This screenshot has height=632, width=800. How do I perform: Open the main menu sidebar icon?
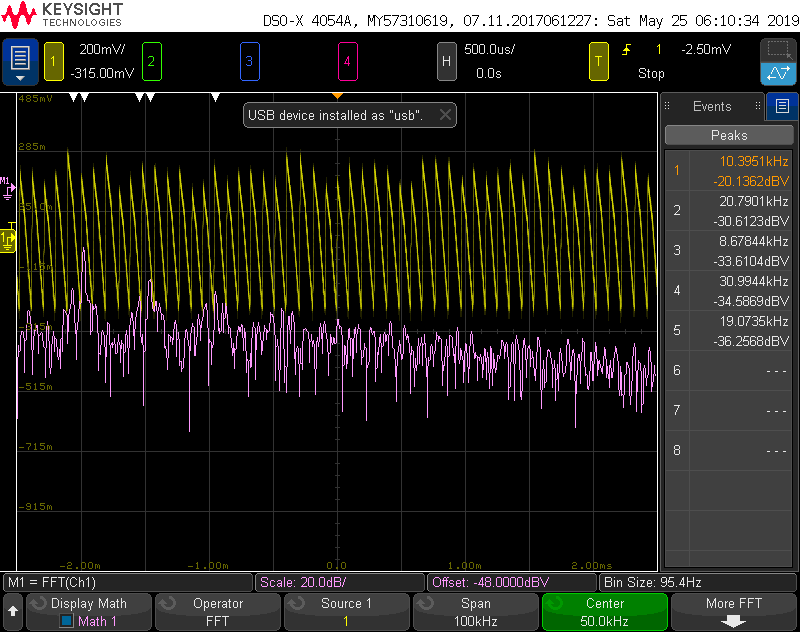click(x=20, y=61)
